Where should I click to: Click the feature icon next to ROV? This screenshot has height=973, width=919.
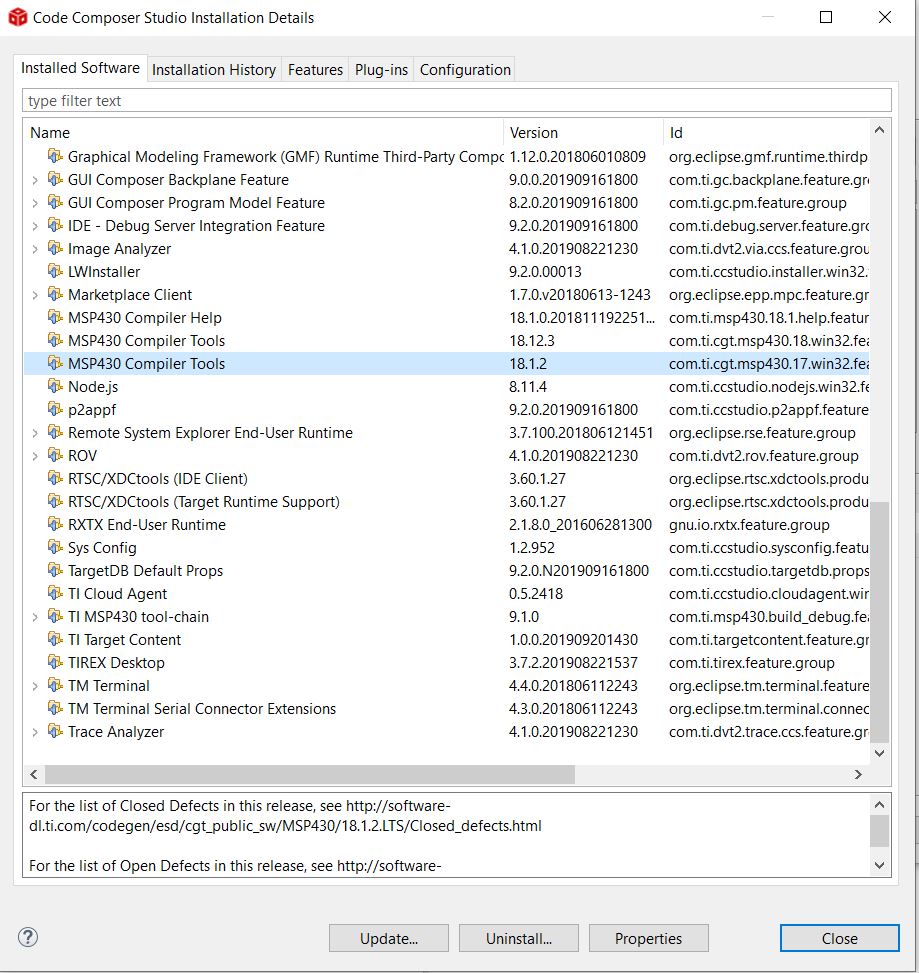coord(55,455)
